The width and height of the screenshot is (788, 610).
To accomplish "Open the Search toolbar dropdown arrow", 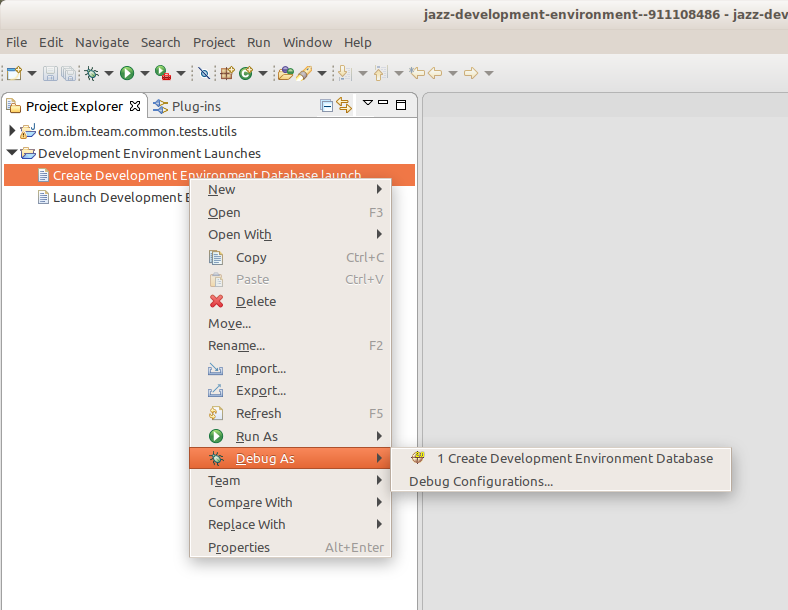I will (x=322, y=73).
